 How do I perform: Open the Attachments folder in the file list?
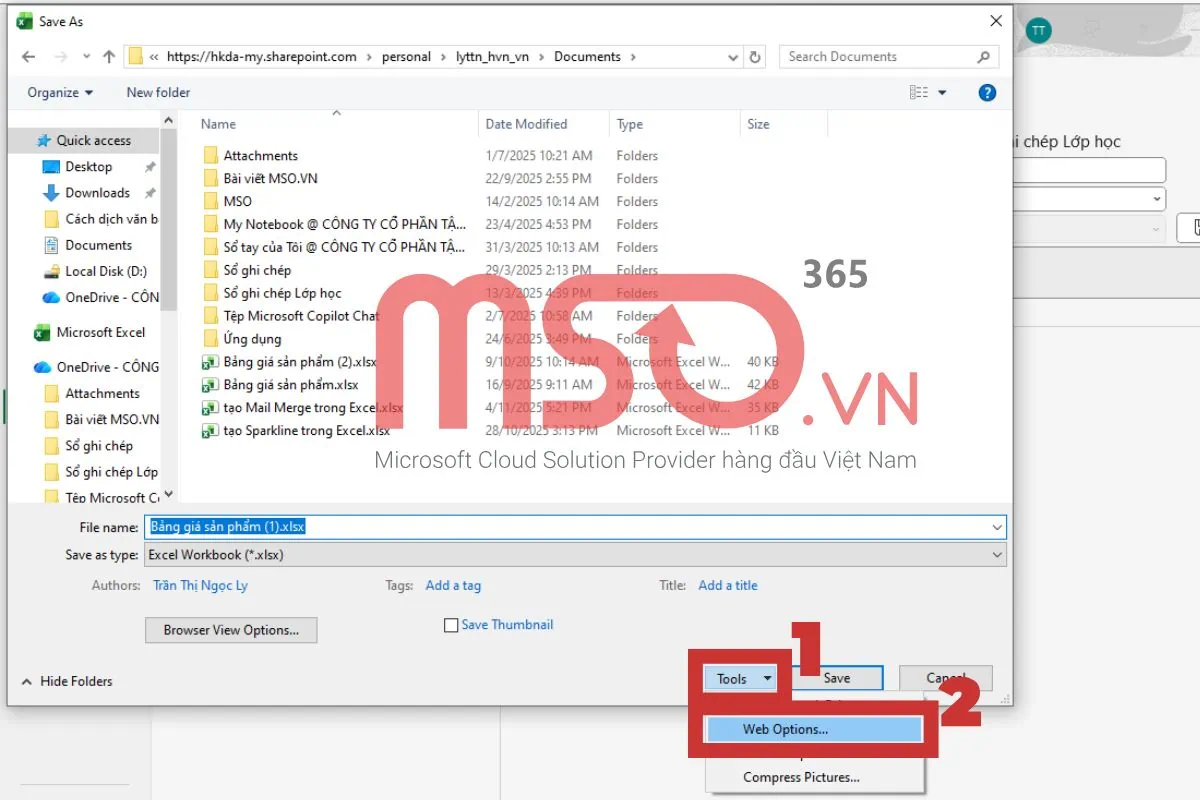click(x=262, y=155)
